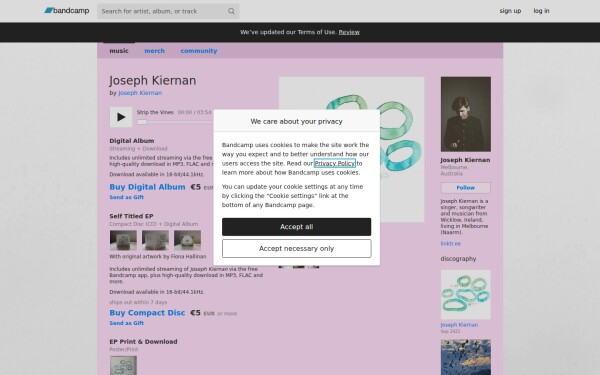Image resolution: width=600 pixels, height=375 pixels.
Task: Switch to the community tab
Action: point(199,51)
